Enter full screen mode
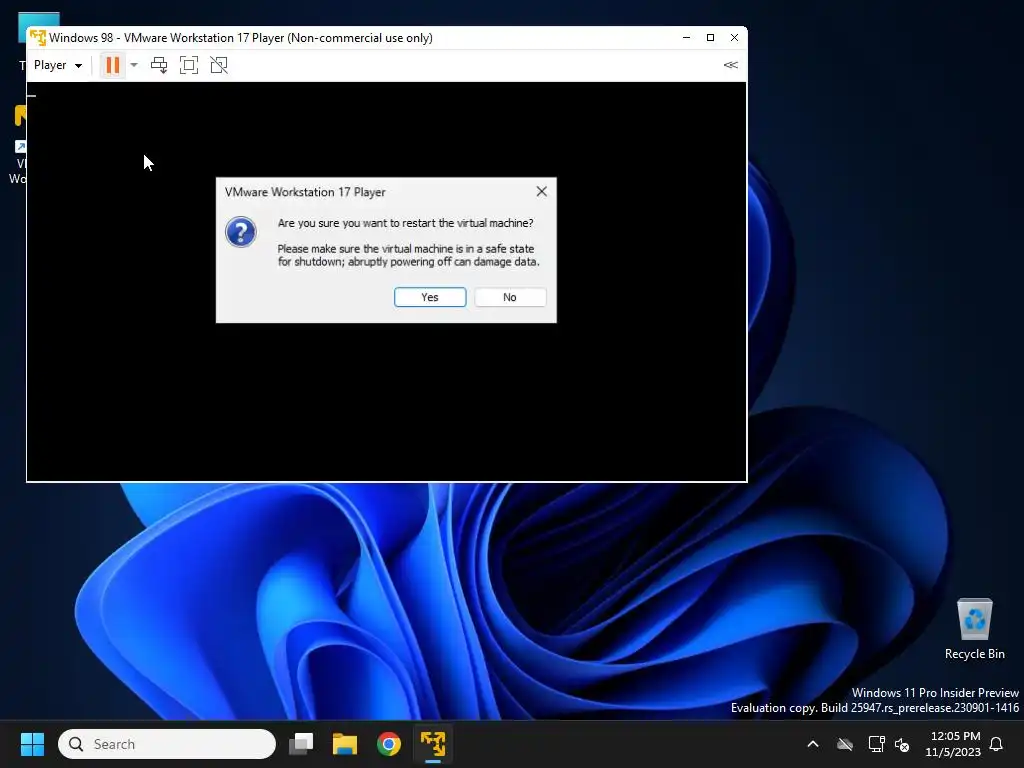This screenshot has height=768, width=1024. click(189, 65)
